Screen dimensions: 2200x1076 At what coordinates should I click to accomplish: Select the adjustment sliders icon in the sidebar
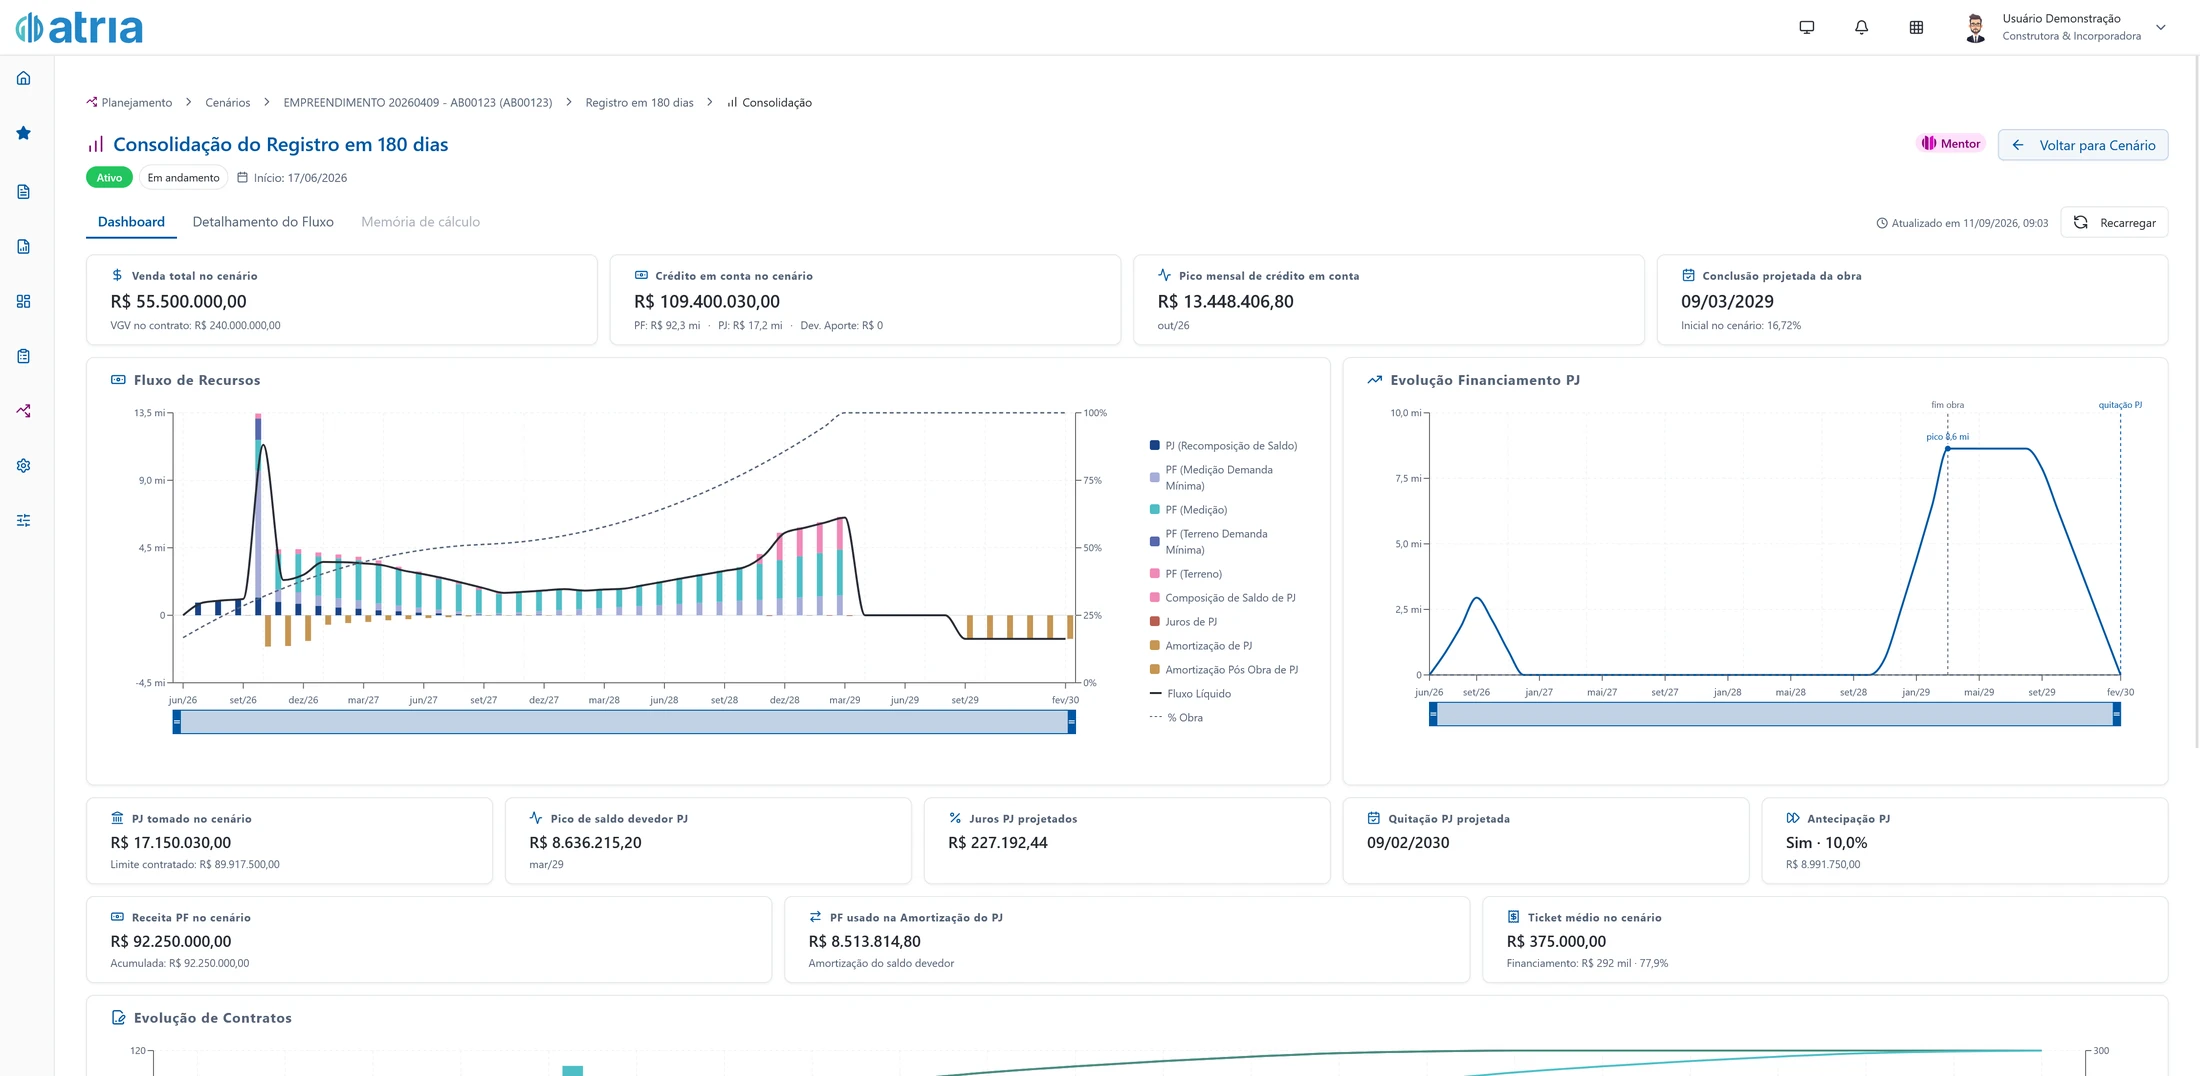point(23,520)
